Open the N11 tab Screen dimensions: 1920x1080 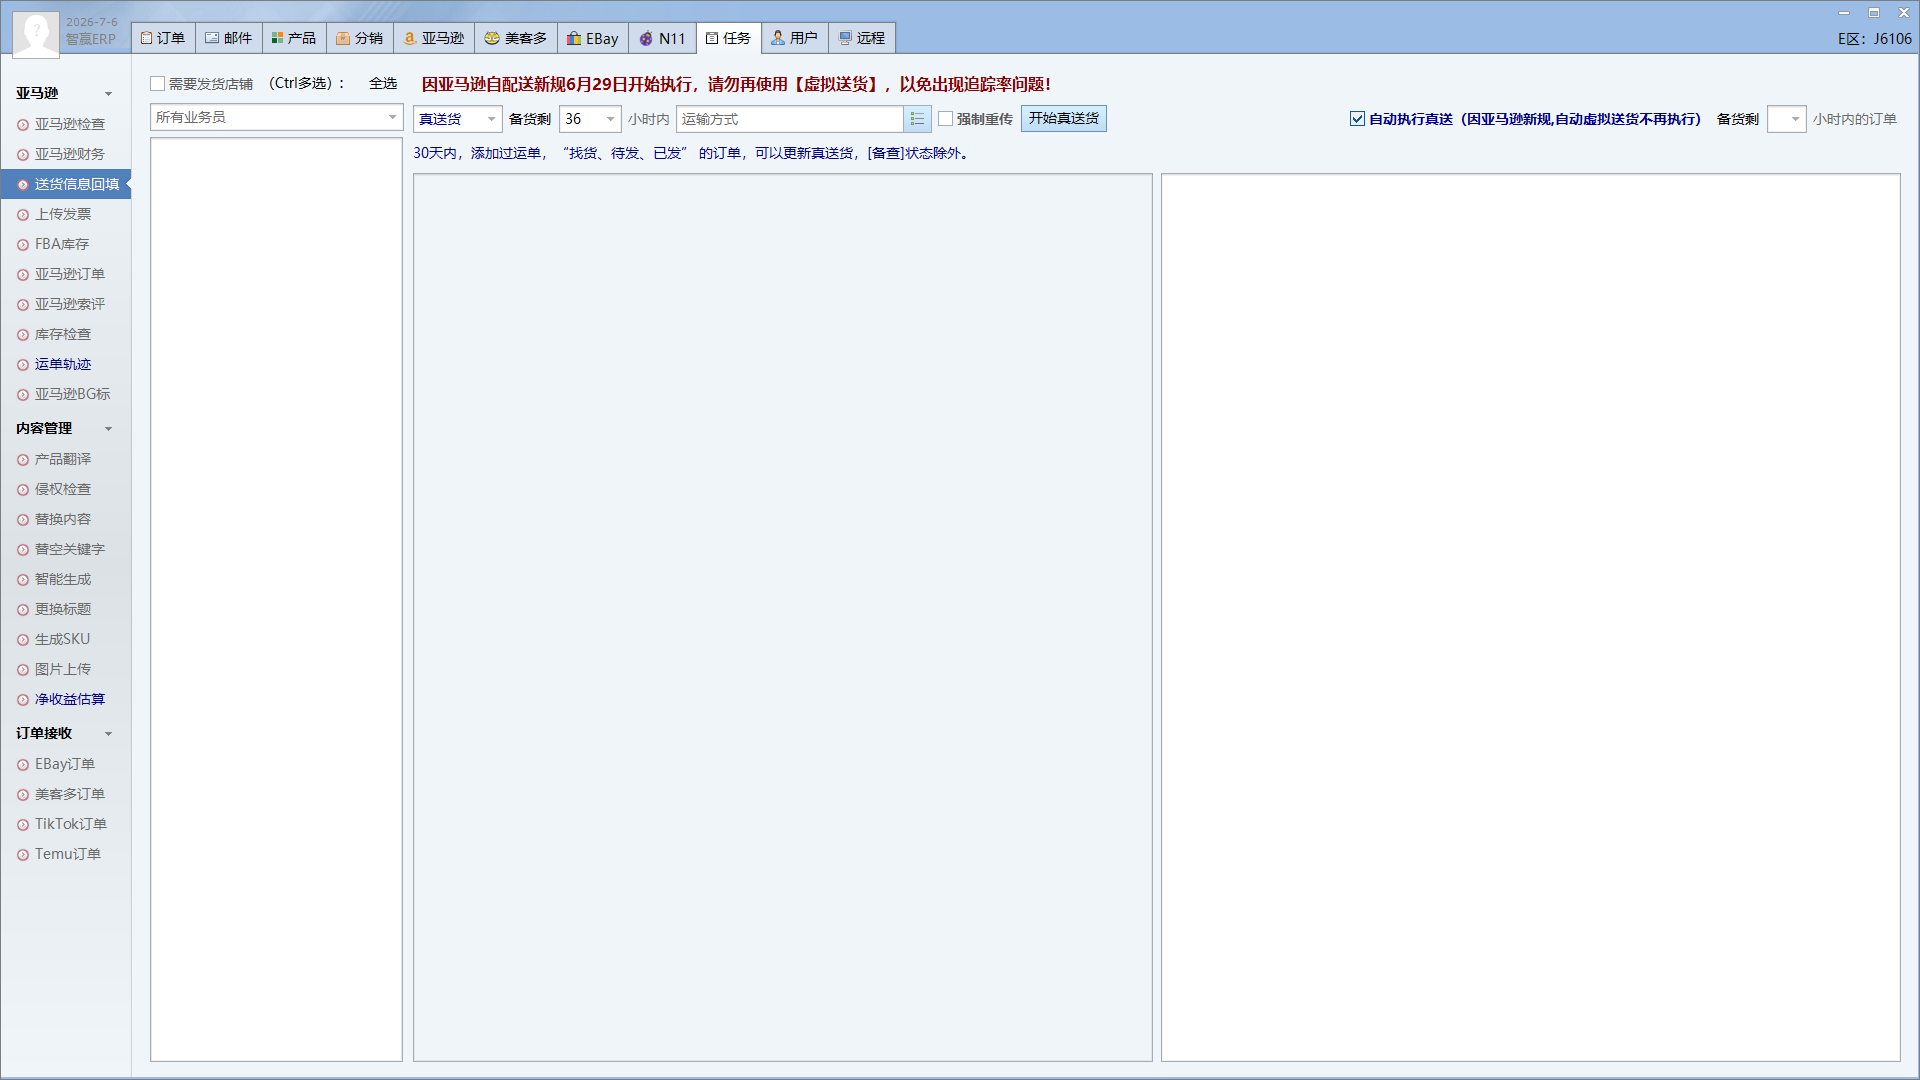(662, 38)
